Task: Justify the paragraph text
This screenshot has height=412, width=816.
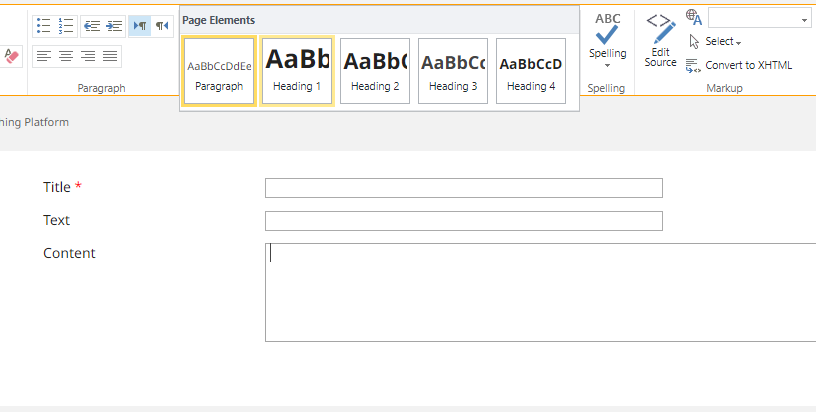Action: coord(110,56)
